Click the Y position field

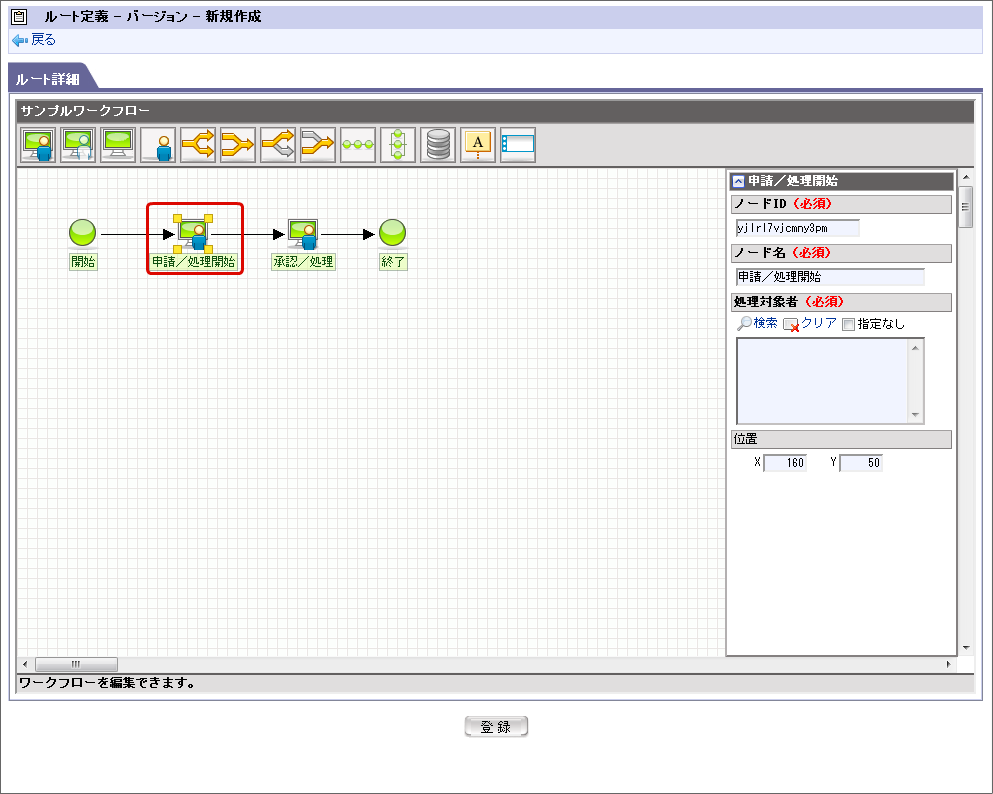pos(861,463)
